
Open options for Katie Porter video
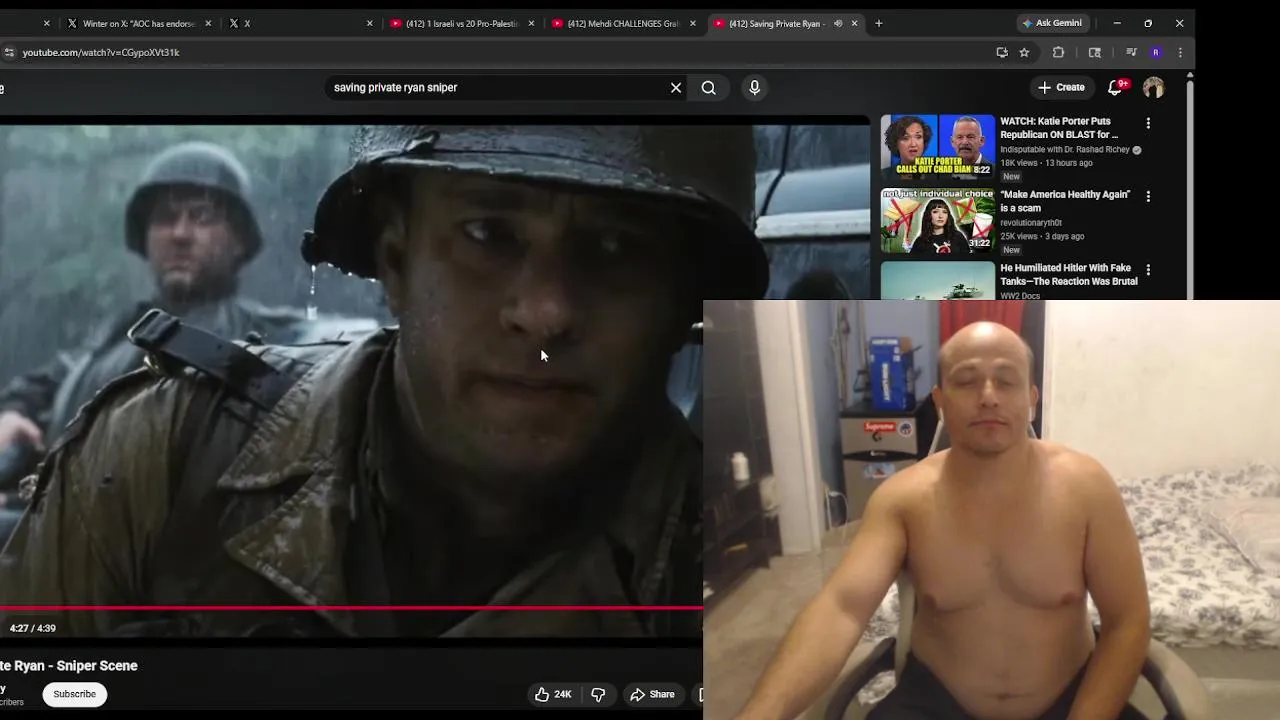[1148, 123]
